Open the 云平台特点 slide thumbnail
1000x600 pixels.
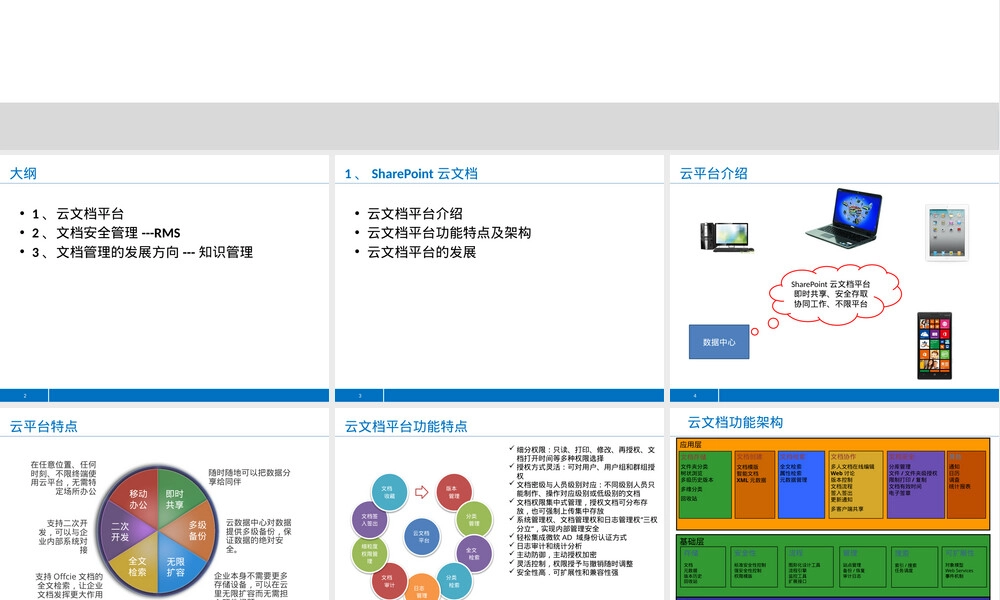pyautogui.click(x=165, y=504)
